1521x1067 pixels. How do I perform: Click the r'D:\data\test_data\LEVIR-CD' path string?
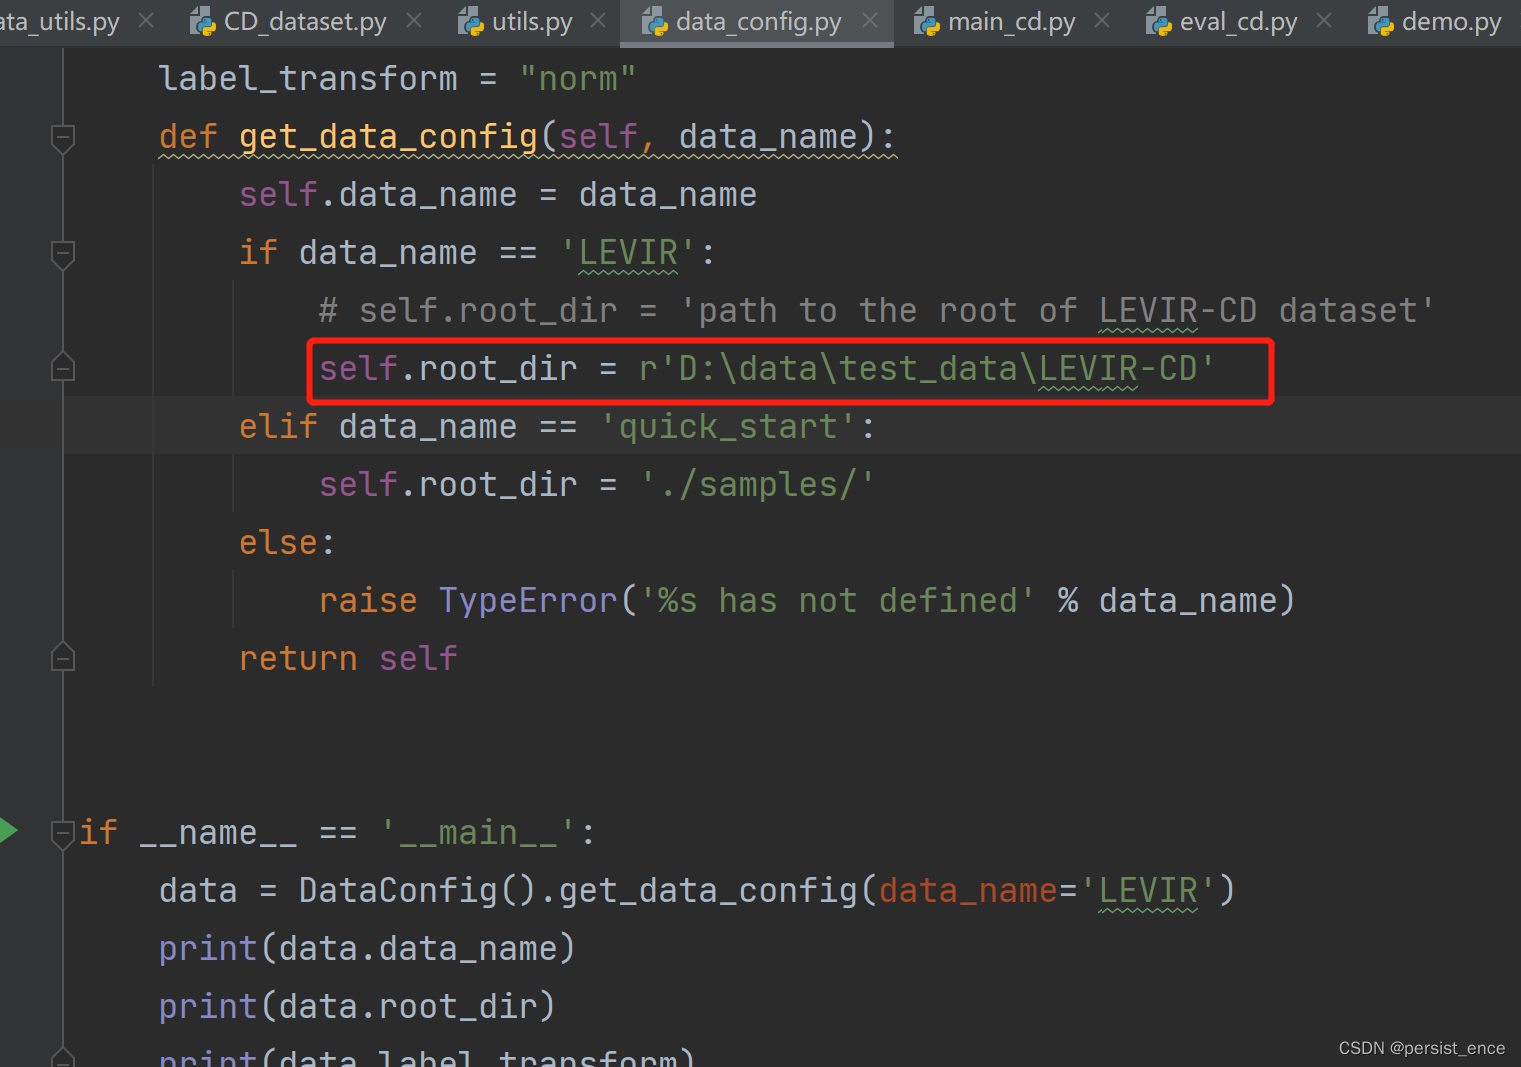pyautogui.click(x=927, y=369)
